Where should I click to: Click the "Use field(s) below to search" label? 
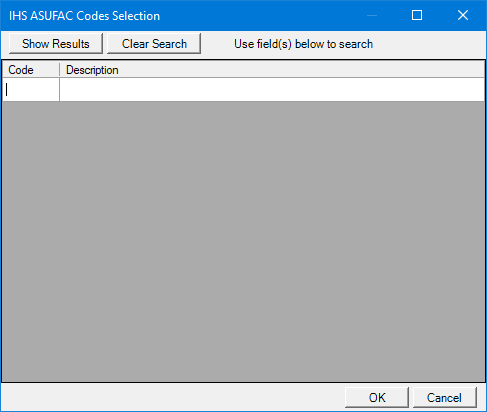[x=303, y=44]
